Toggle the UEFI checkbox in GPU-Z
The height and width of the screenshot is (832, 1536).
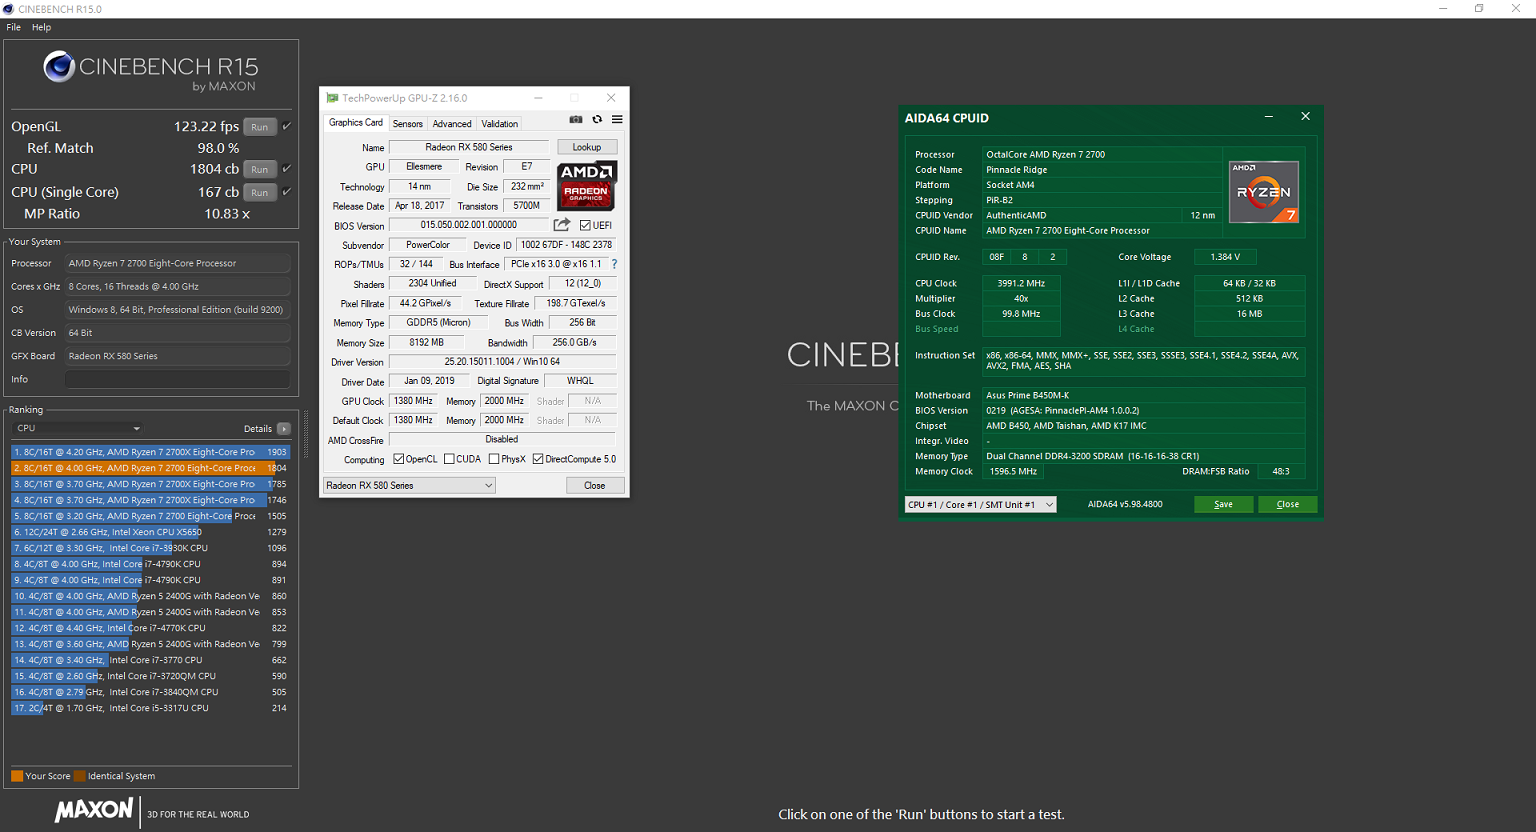[x=585, y=225]
